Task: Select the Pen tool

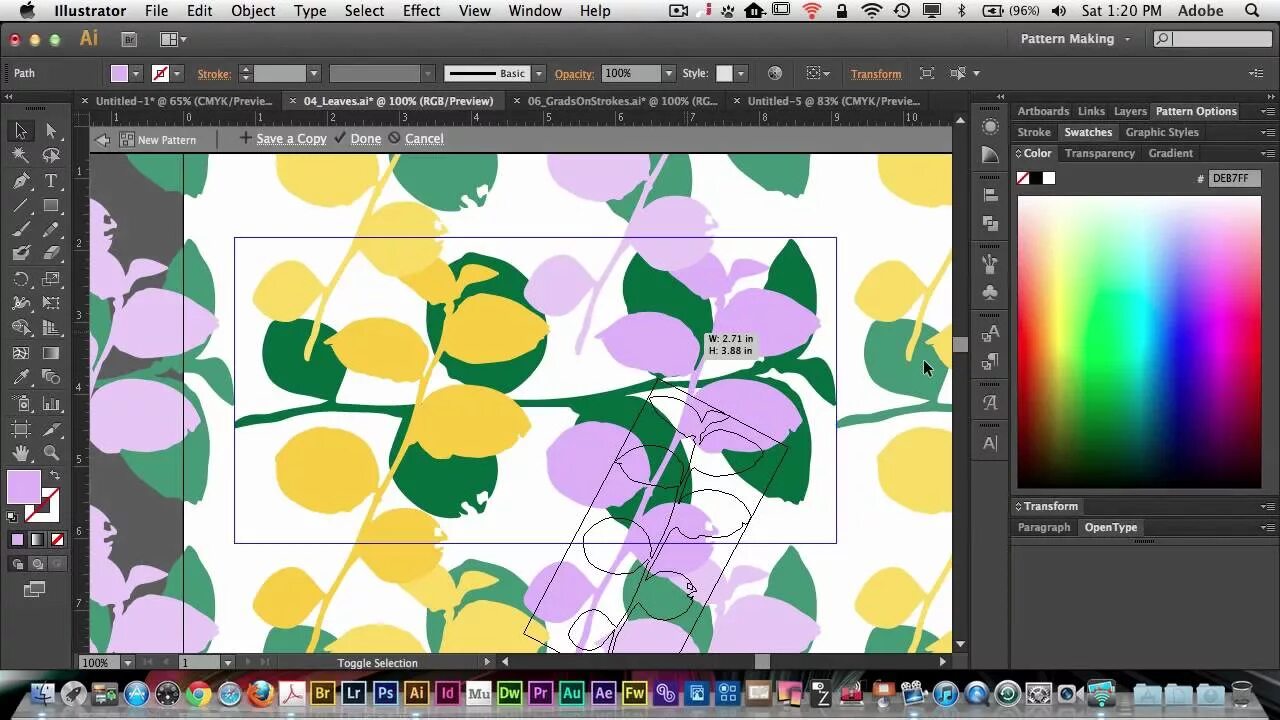Action: click(21, 181)
